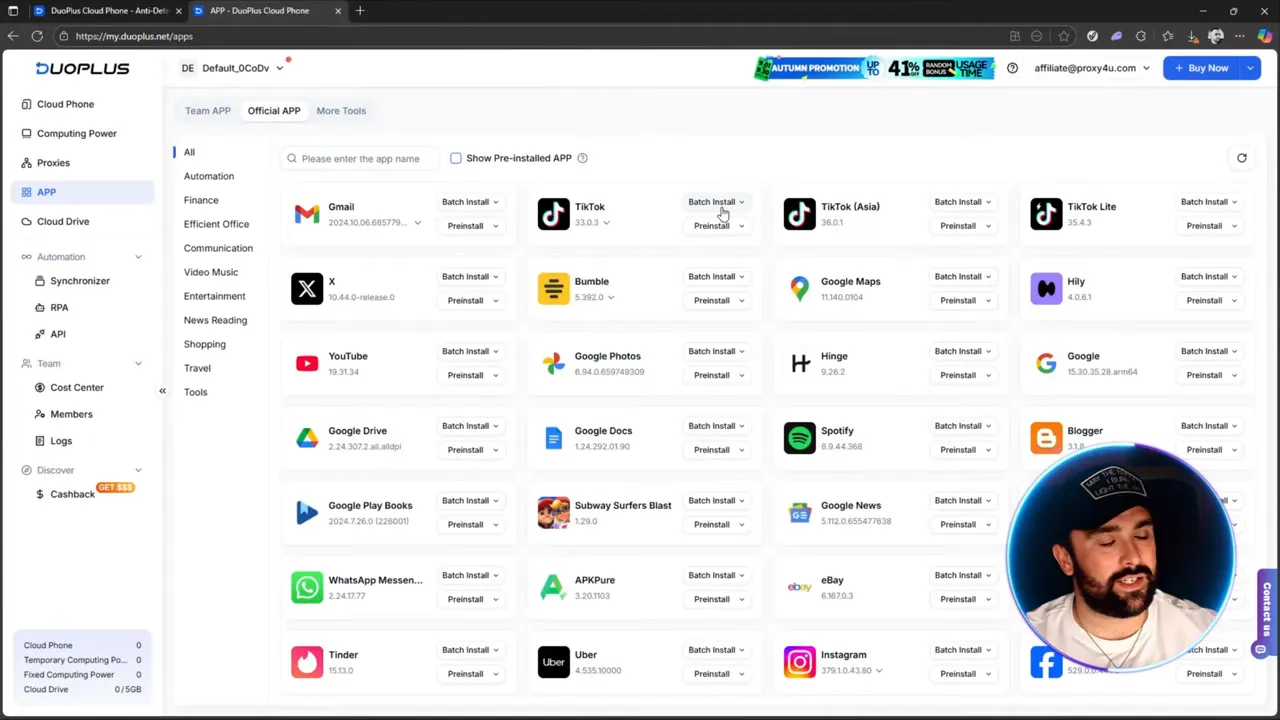Screen dimensions: 1280x720
Task: Open Proxies in sidebar
Action: (82, 163)
